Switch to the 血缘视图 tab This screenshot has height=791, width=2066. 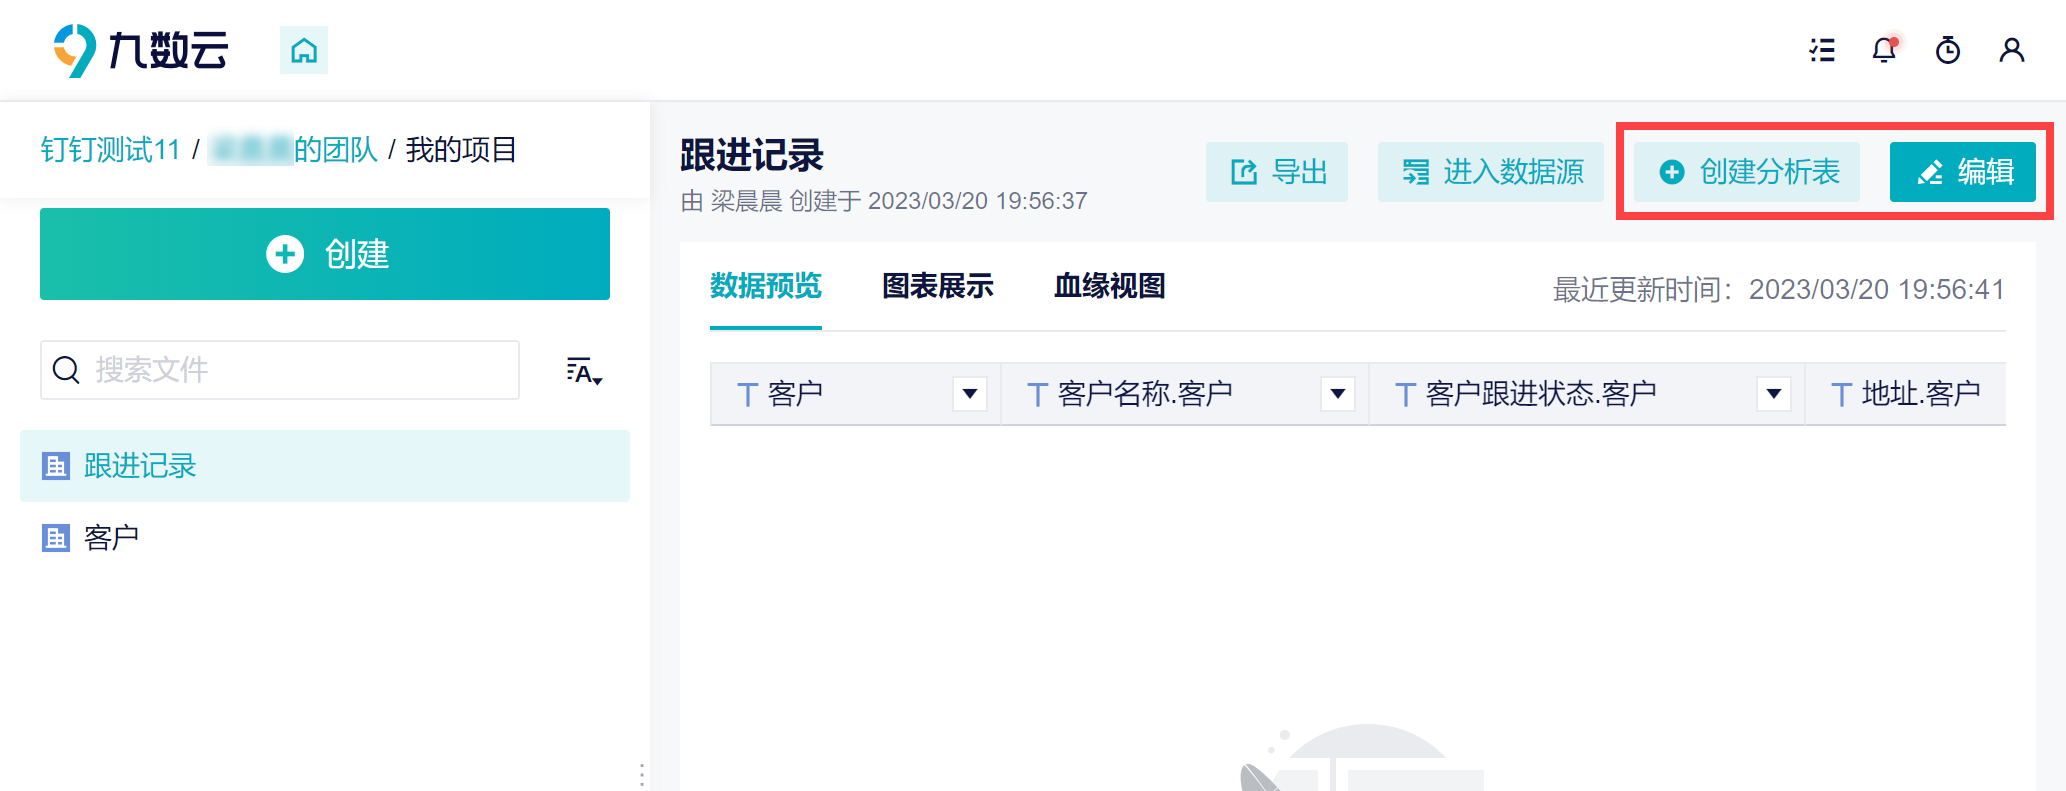pos(1110,287)
